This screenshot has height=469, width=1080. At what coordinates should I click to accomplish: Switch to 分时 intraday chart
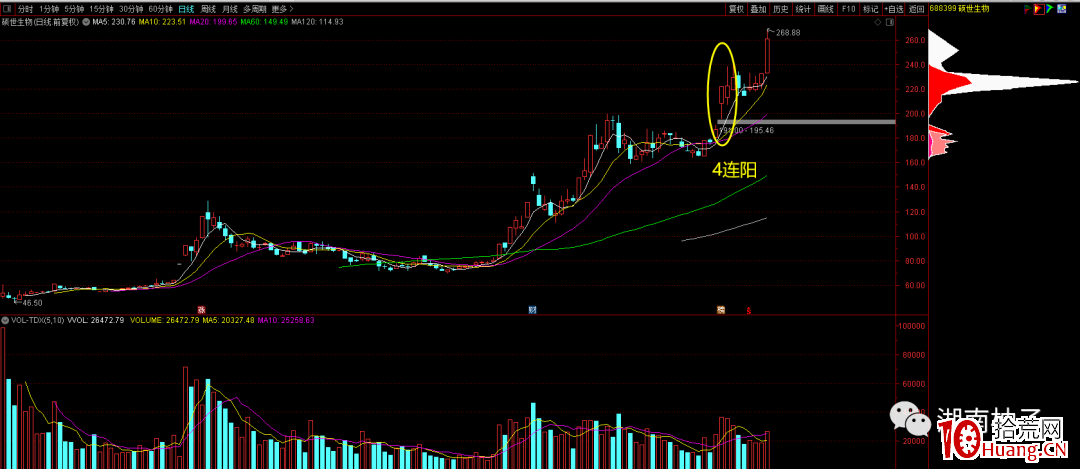pyautogui.click(x=25, y=9)
